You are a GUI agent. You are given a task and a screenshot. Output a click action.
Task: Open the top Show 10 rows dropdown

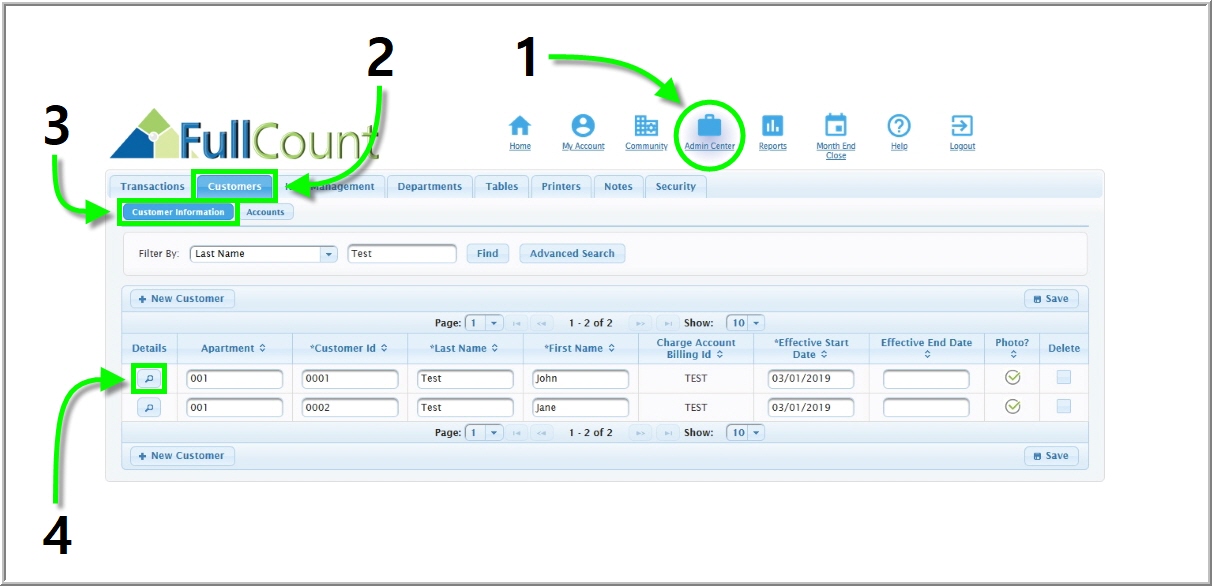[756, 323]
